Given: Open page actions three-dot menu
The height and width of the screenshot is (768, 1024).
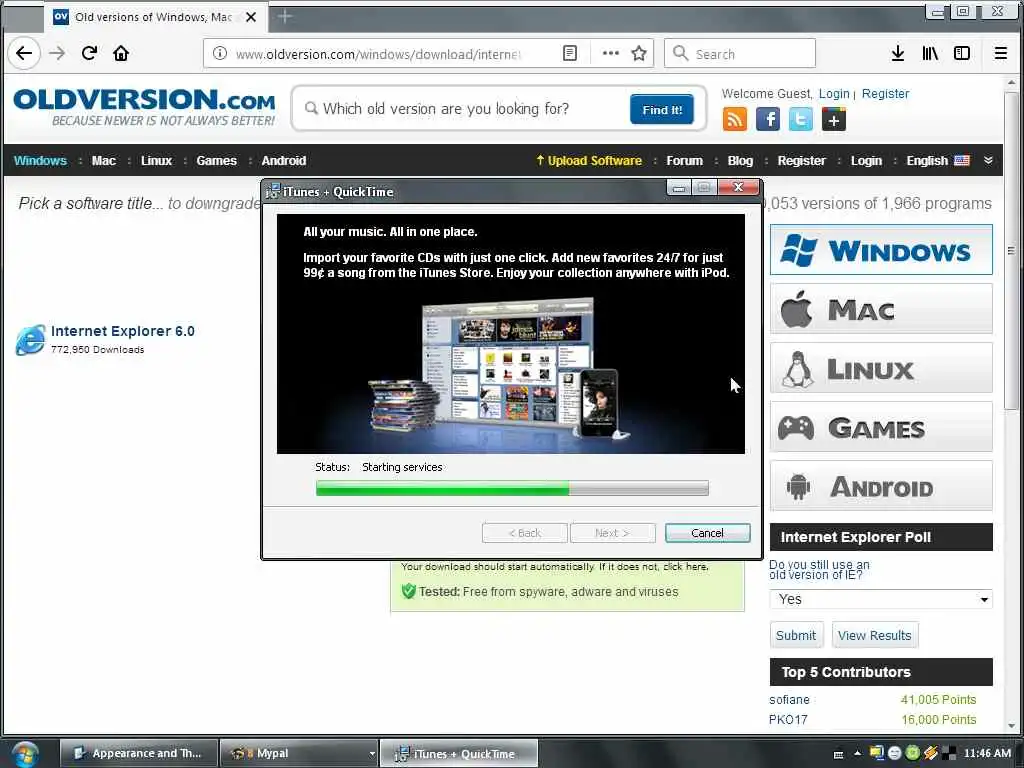Looking at the screenshot, I should pyautogui.click(x=611, y=54).
